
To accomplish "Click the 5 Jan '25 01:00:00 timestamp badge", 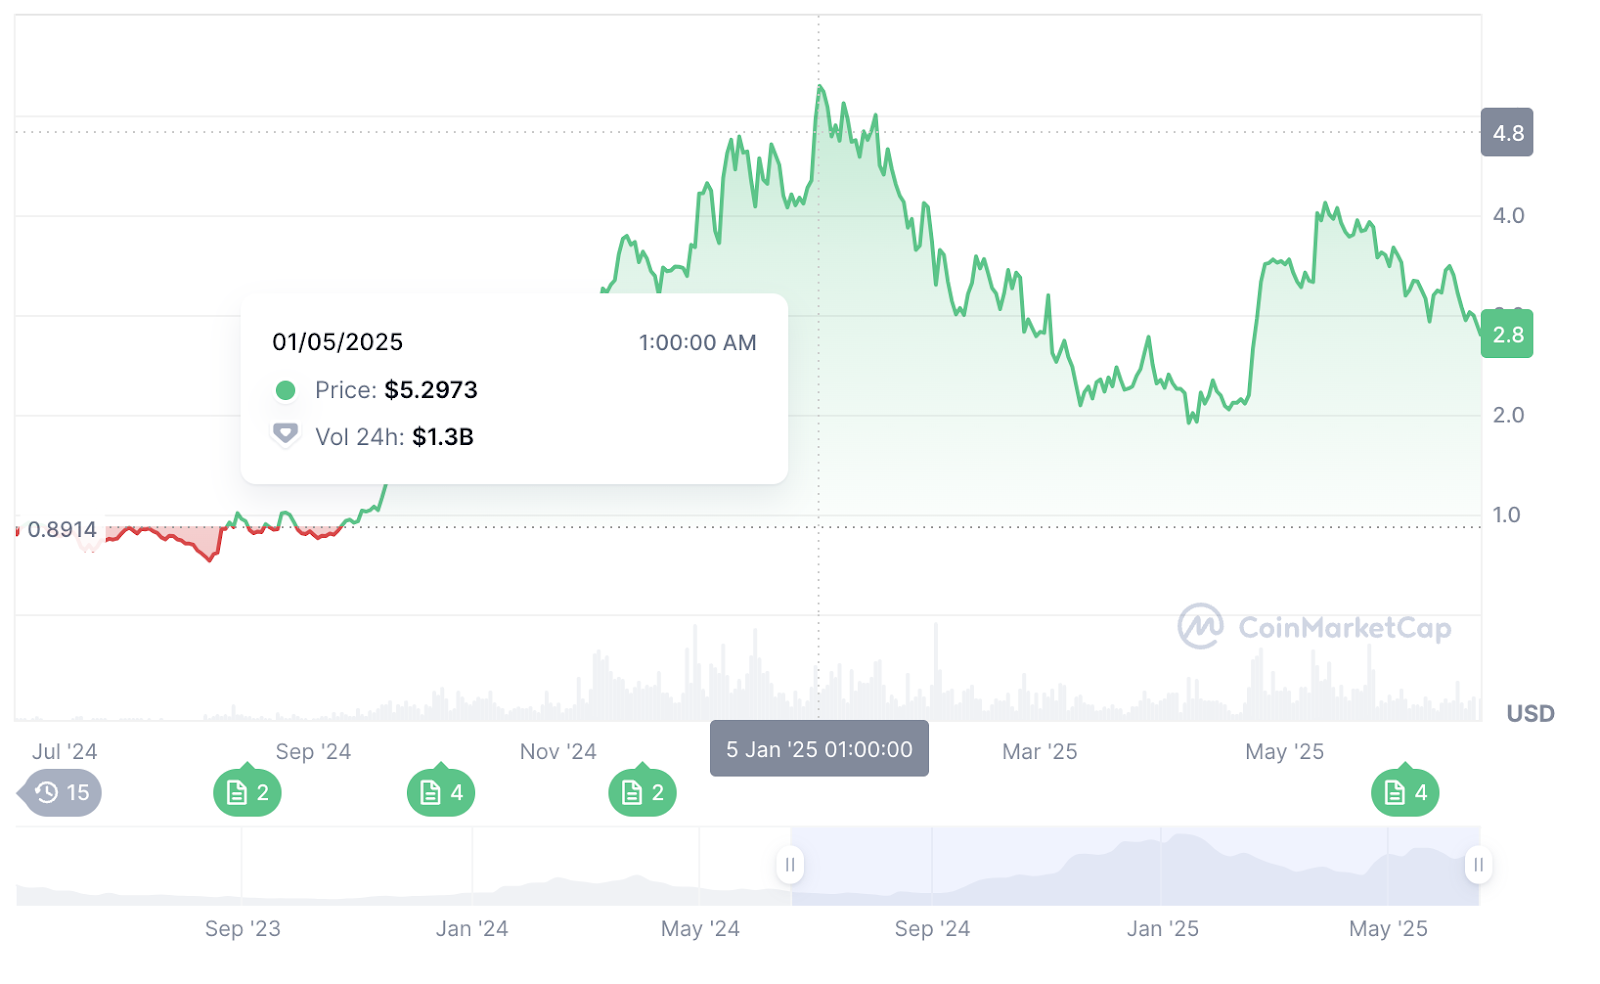I will click(x=819, y=748).
